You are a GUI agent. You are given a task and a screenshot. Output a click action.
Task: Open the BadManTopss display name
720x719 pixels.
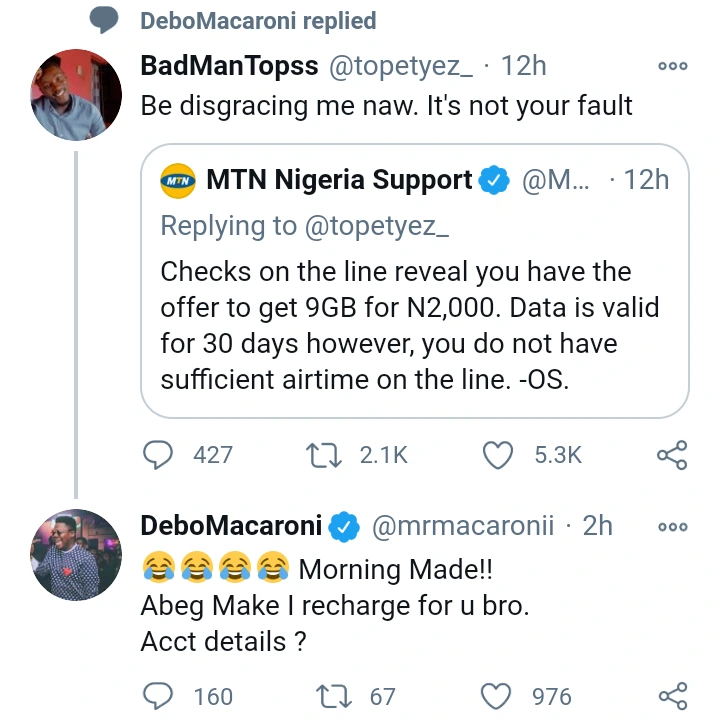tap(230, 66)
